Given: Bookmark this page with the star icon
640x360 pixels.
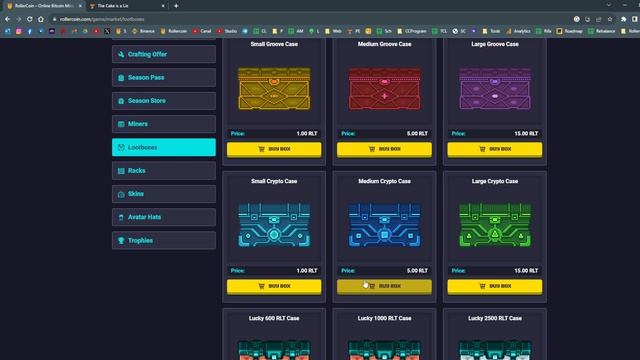Looking at the screenshot, I should pos(610,19).
